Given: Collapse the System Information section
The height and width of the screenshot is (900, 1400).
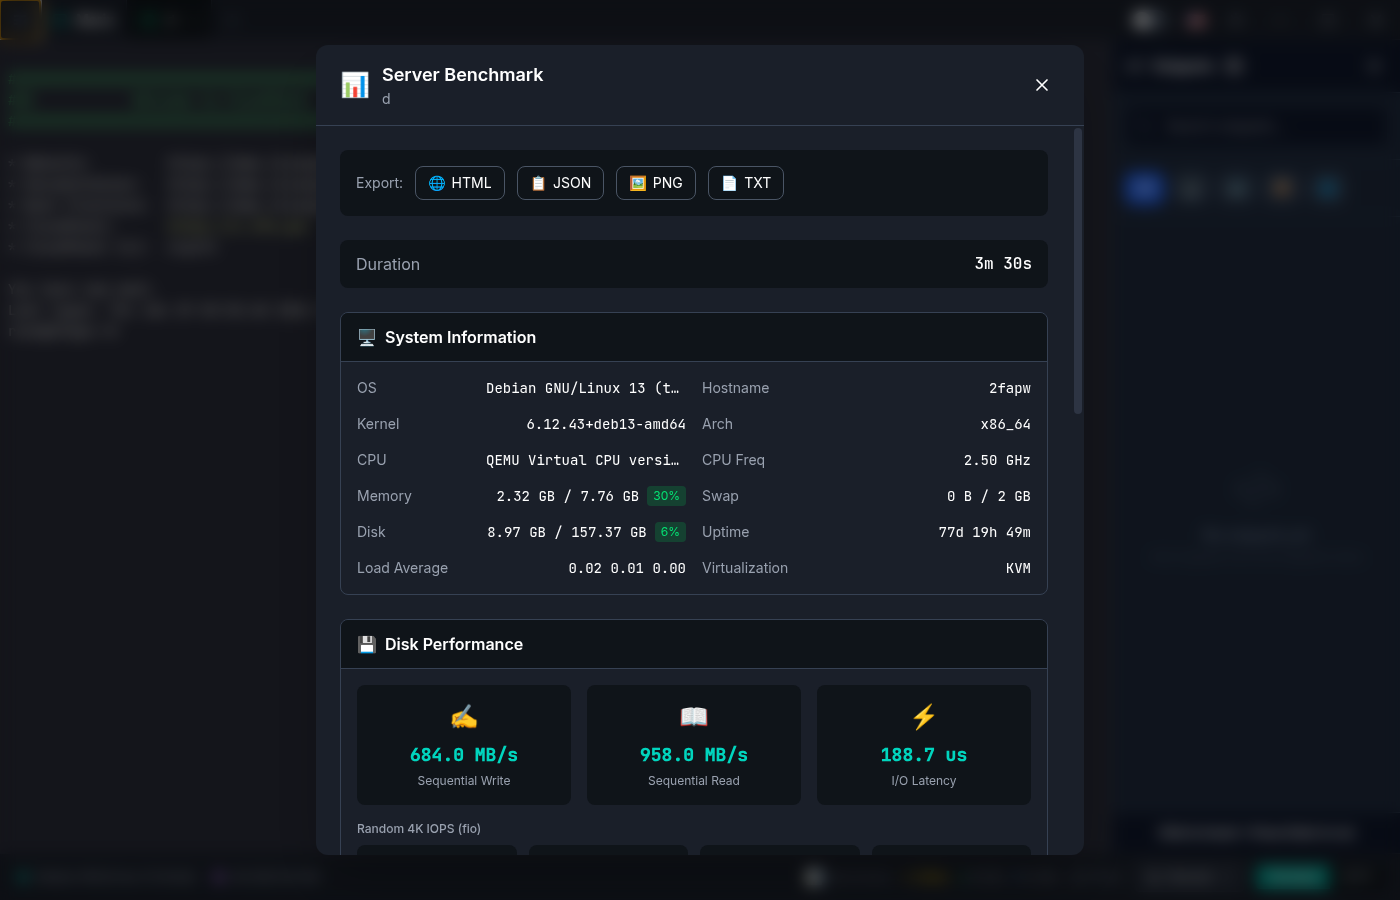Looking at the screenshot, I should 694,337.
